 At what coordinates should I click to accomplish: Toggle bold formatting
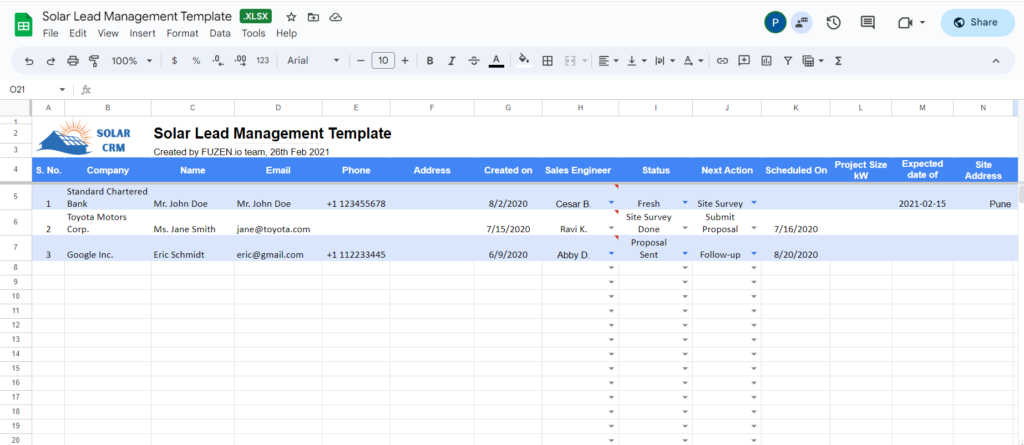[430, 61]
